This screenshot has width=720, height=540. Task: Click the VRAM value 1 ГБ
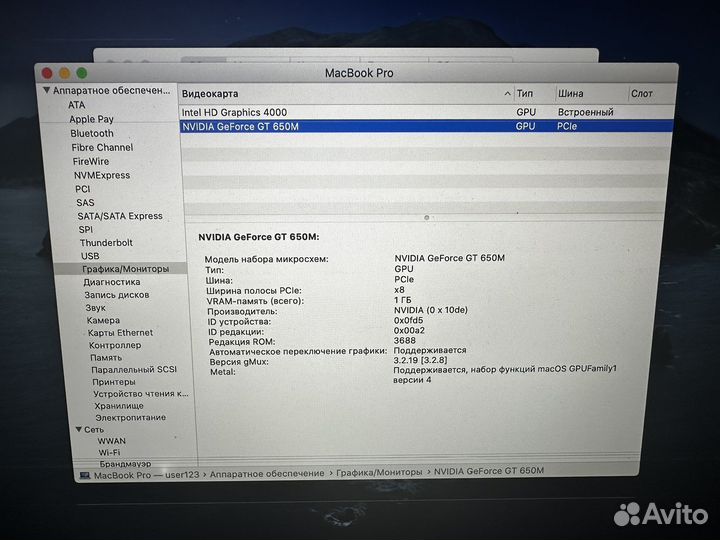(x=403, y=300)
